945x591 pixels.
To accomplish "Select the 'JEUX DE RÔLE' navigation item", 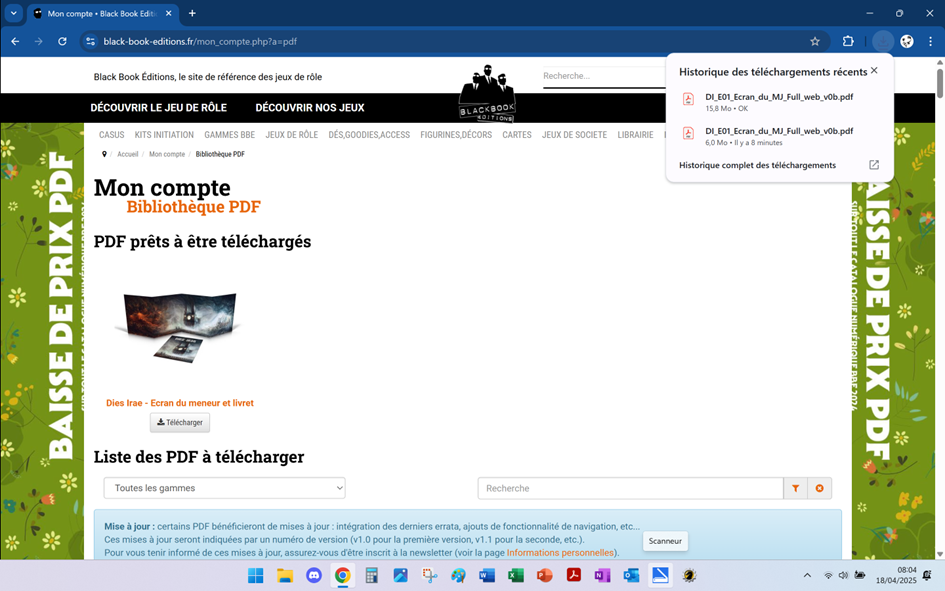I will tap(291, 135).
